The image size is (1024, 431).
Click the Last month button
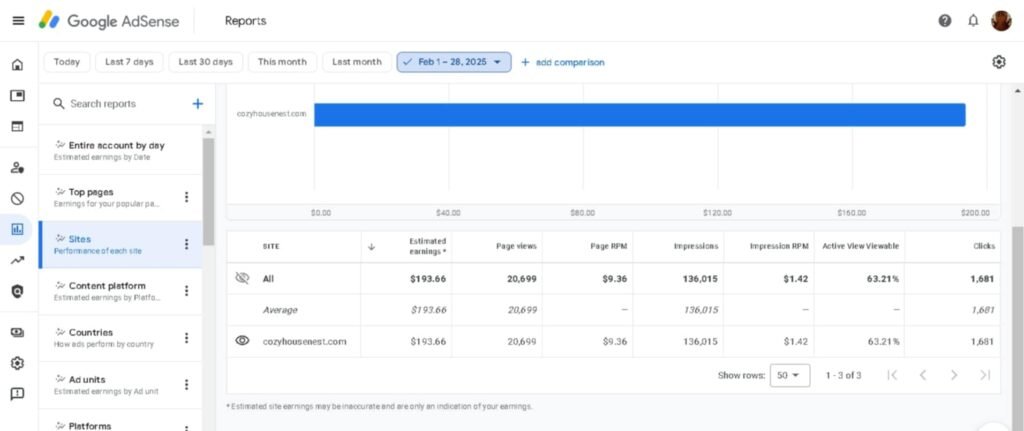point(357,62)
